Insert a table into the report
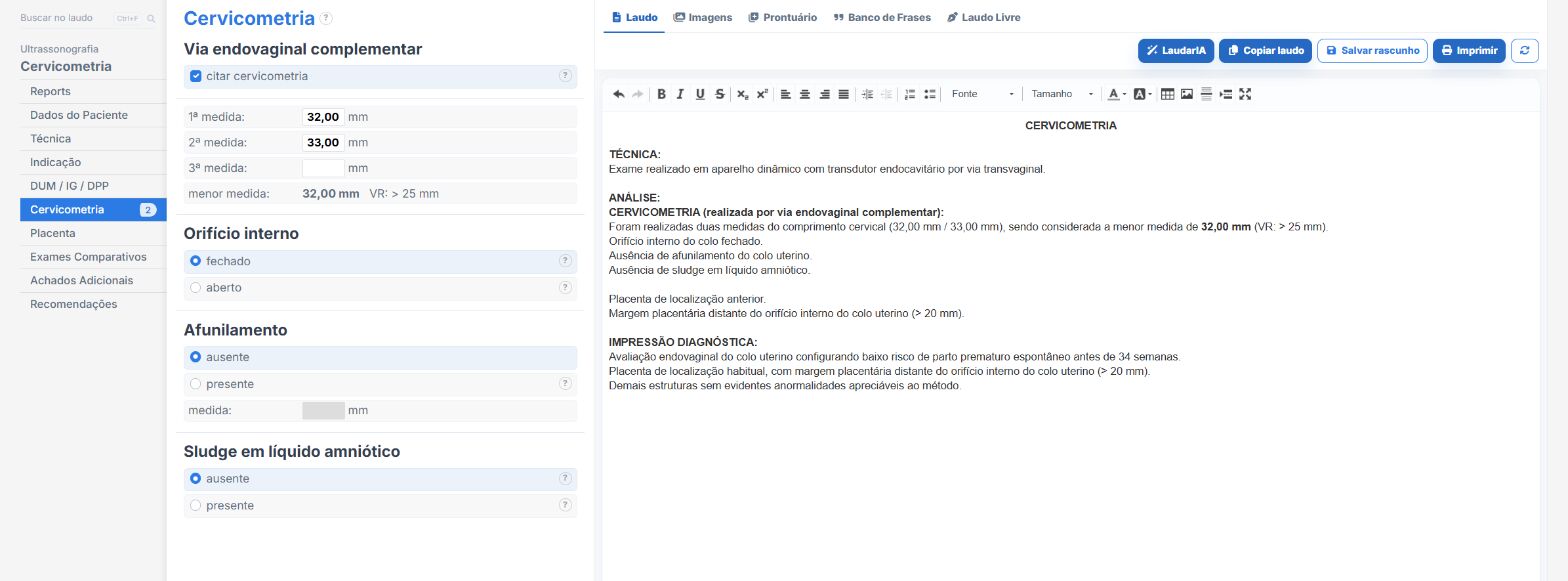 click(1167, 94)
